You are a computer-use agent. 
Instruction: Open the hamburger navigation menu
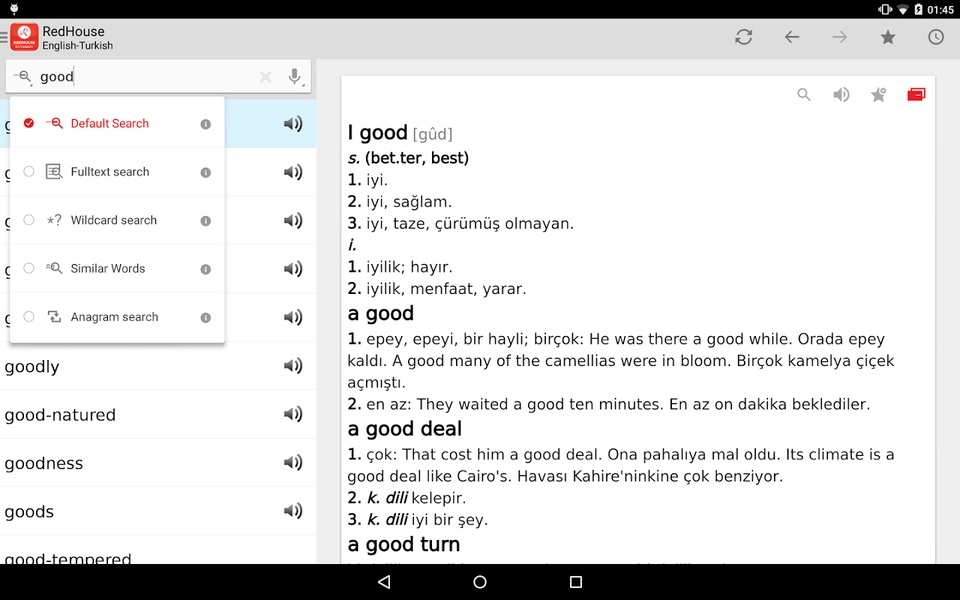4,37
